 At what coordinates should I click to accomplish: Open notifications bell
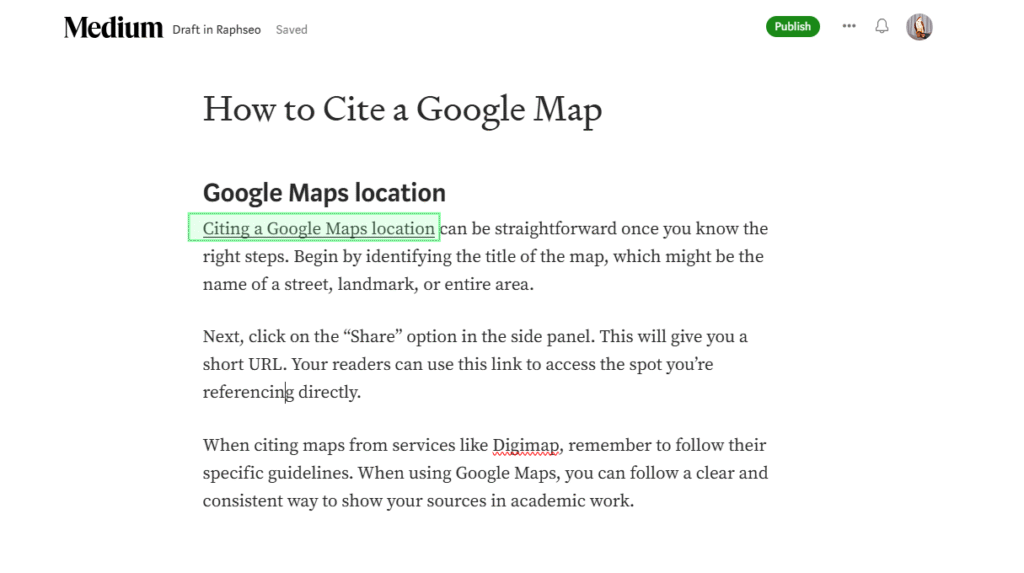[x=882, y=26]
